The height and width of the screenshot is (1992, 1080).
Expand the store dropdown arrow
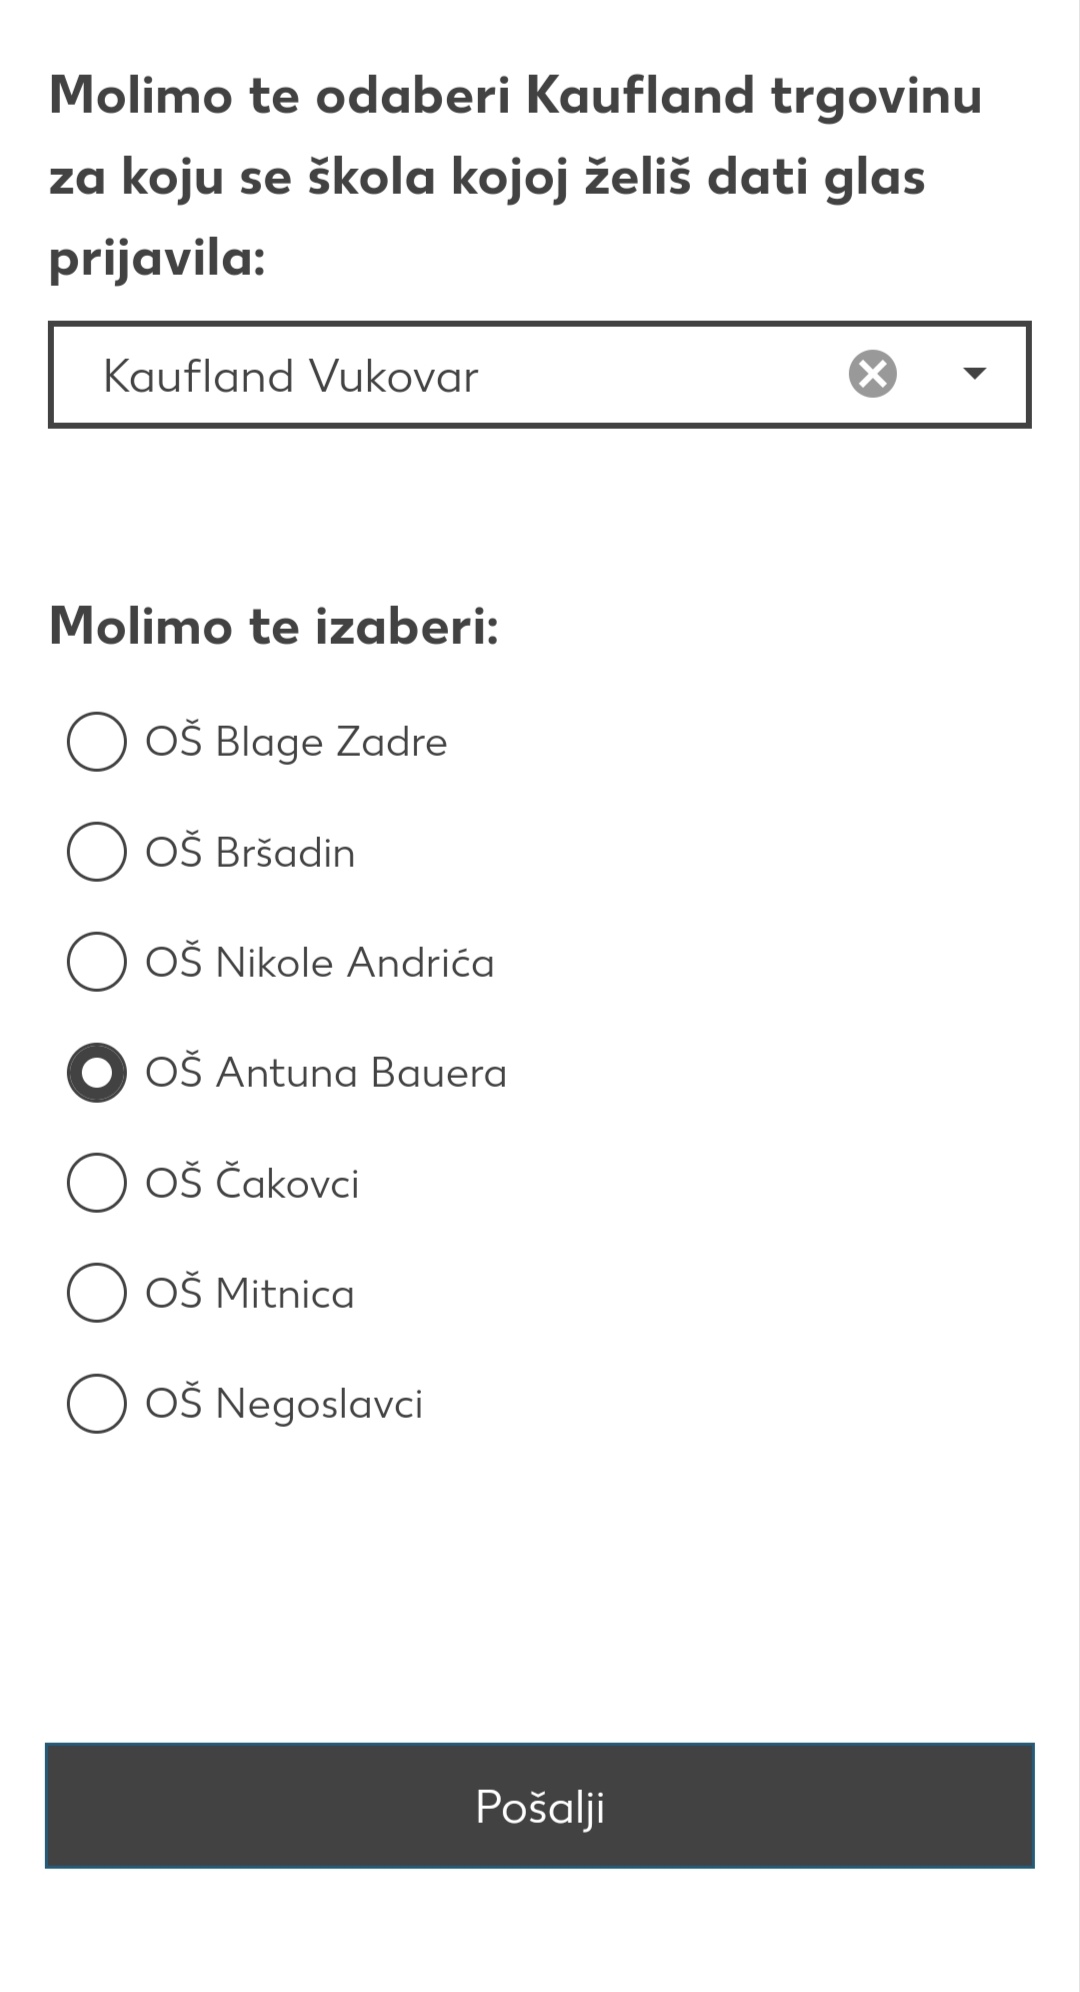click(974, 373)
